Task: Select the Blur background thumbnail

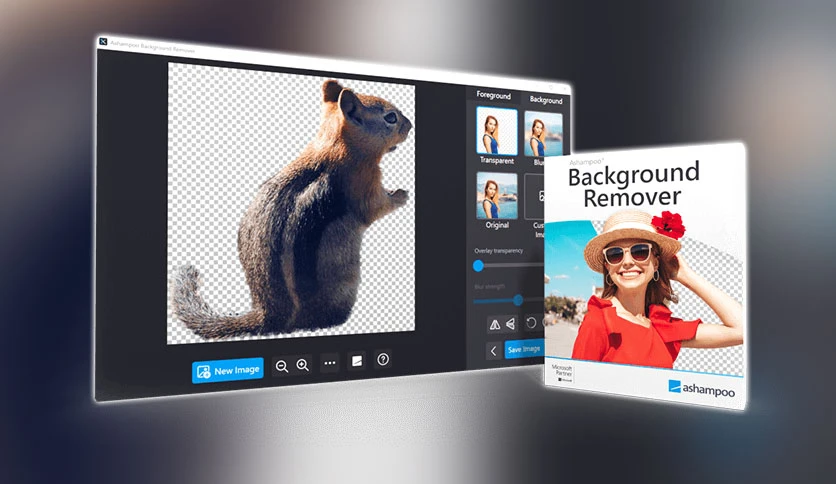Action: [543, 135]
